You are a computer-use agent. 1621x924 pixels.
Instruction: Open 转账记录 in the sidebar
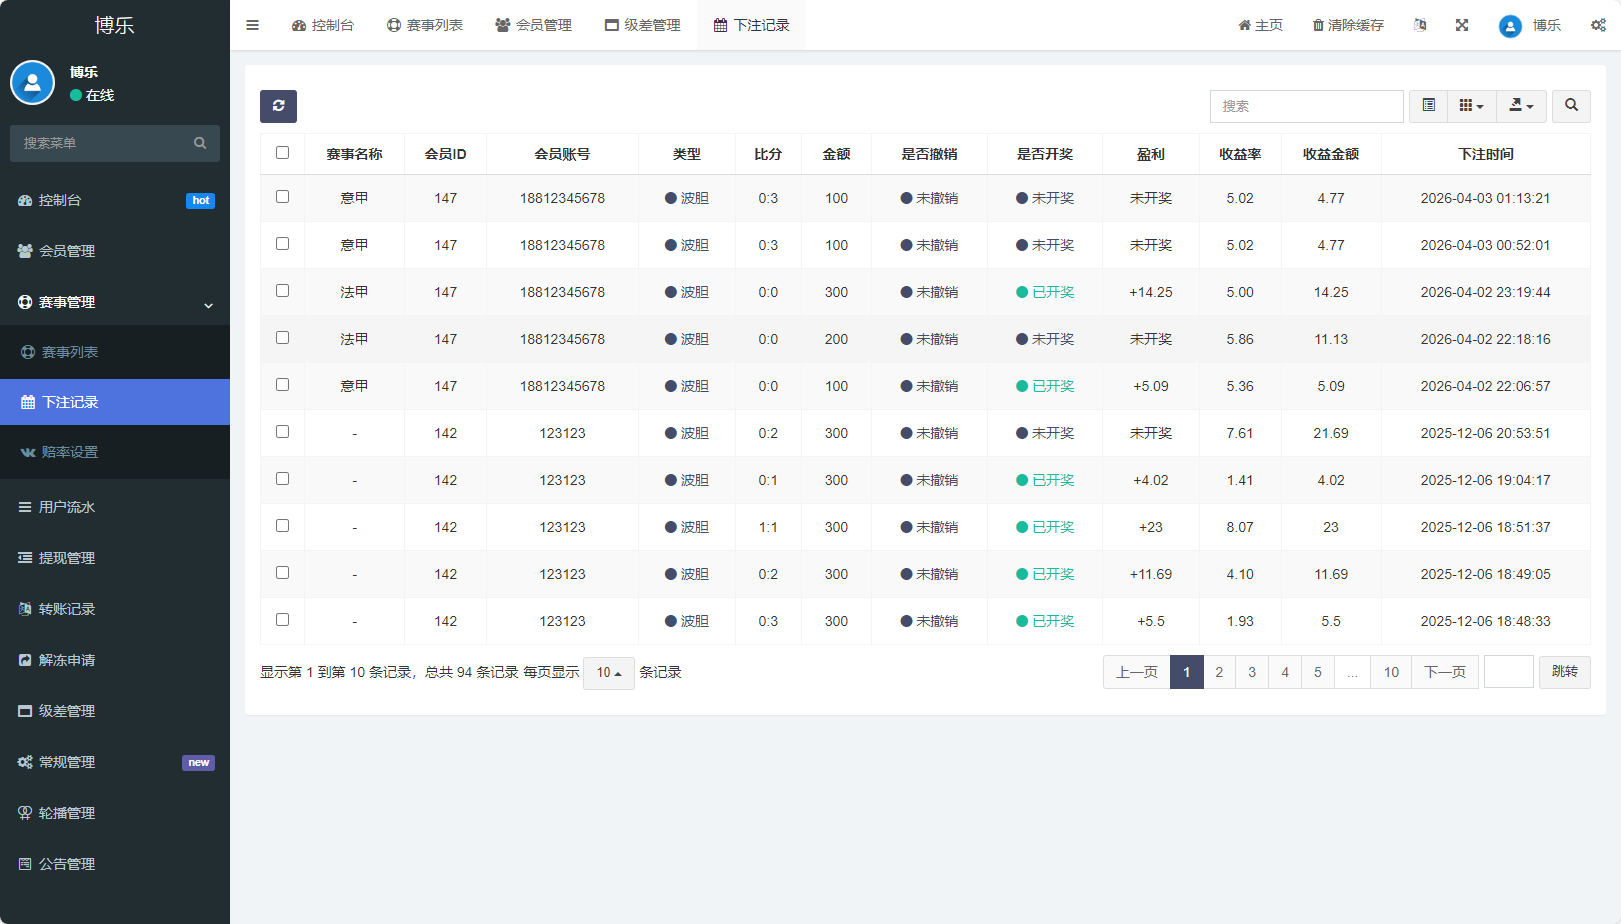point(115,609)
